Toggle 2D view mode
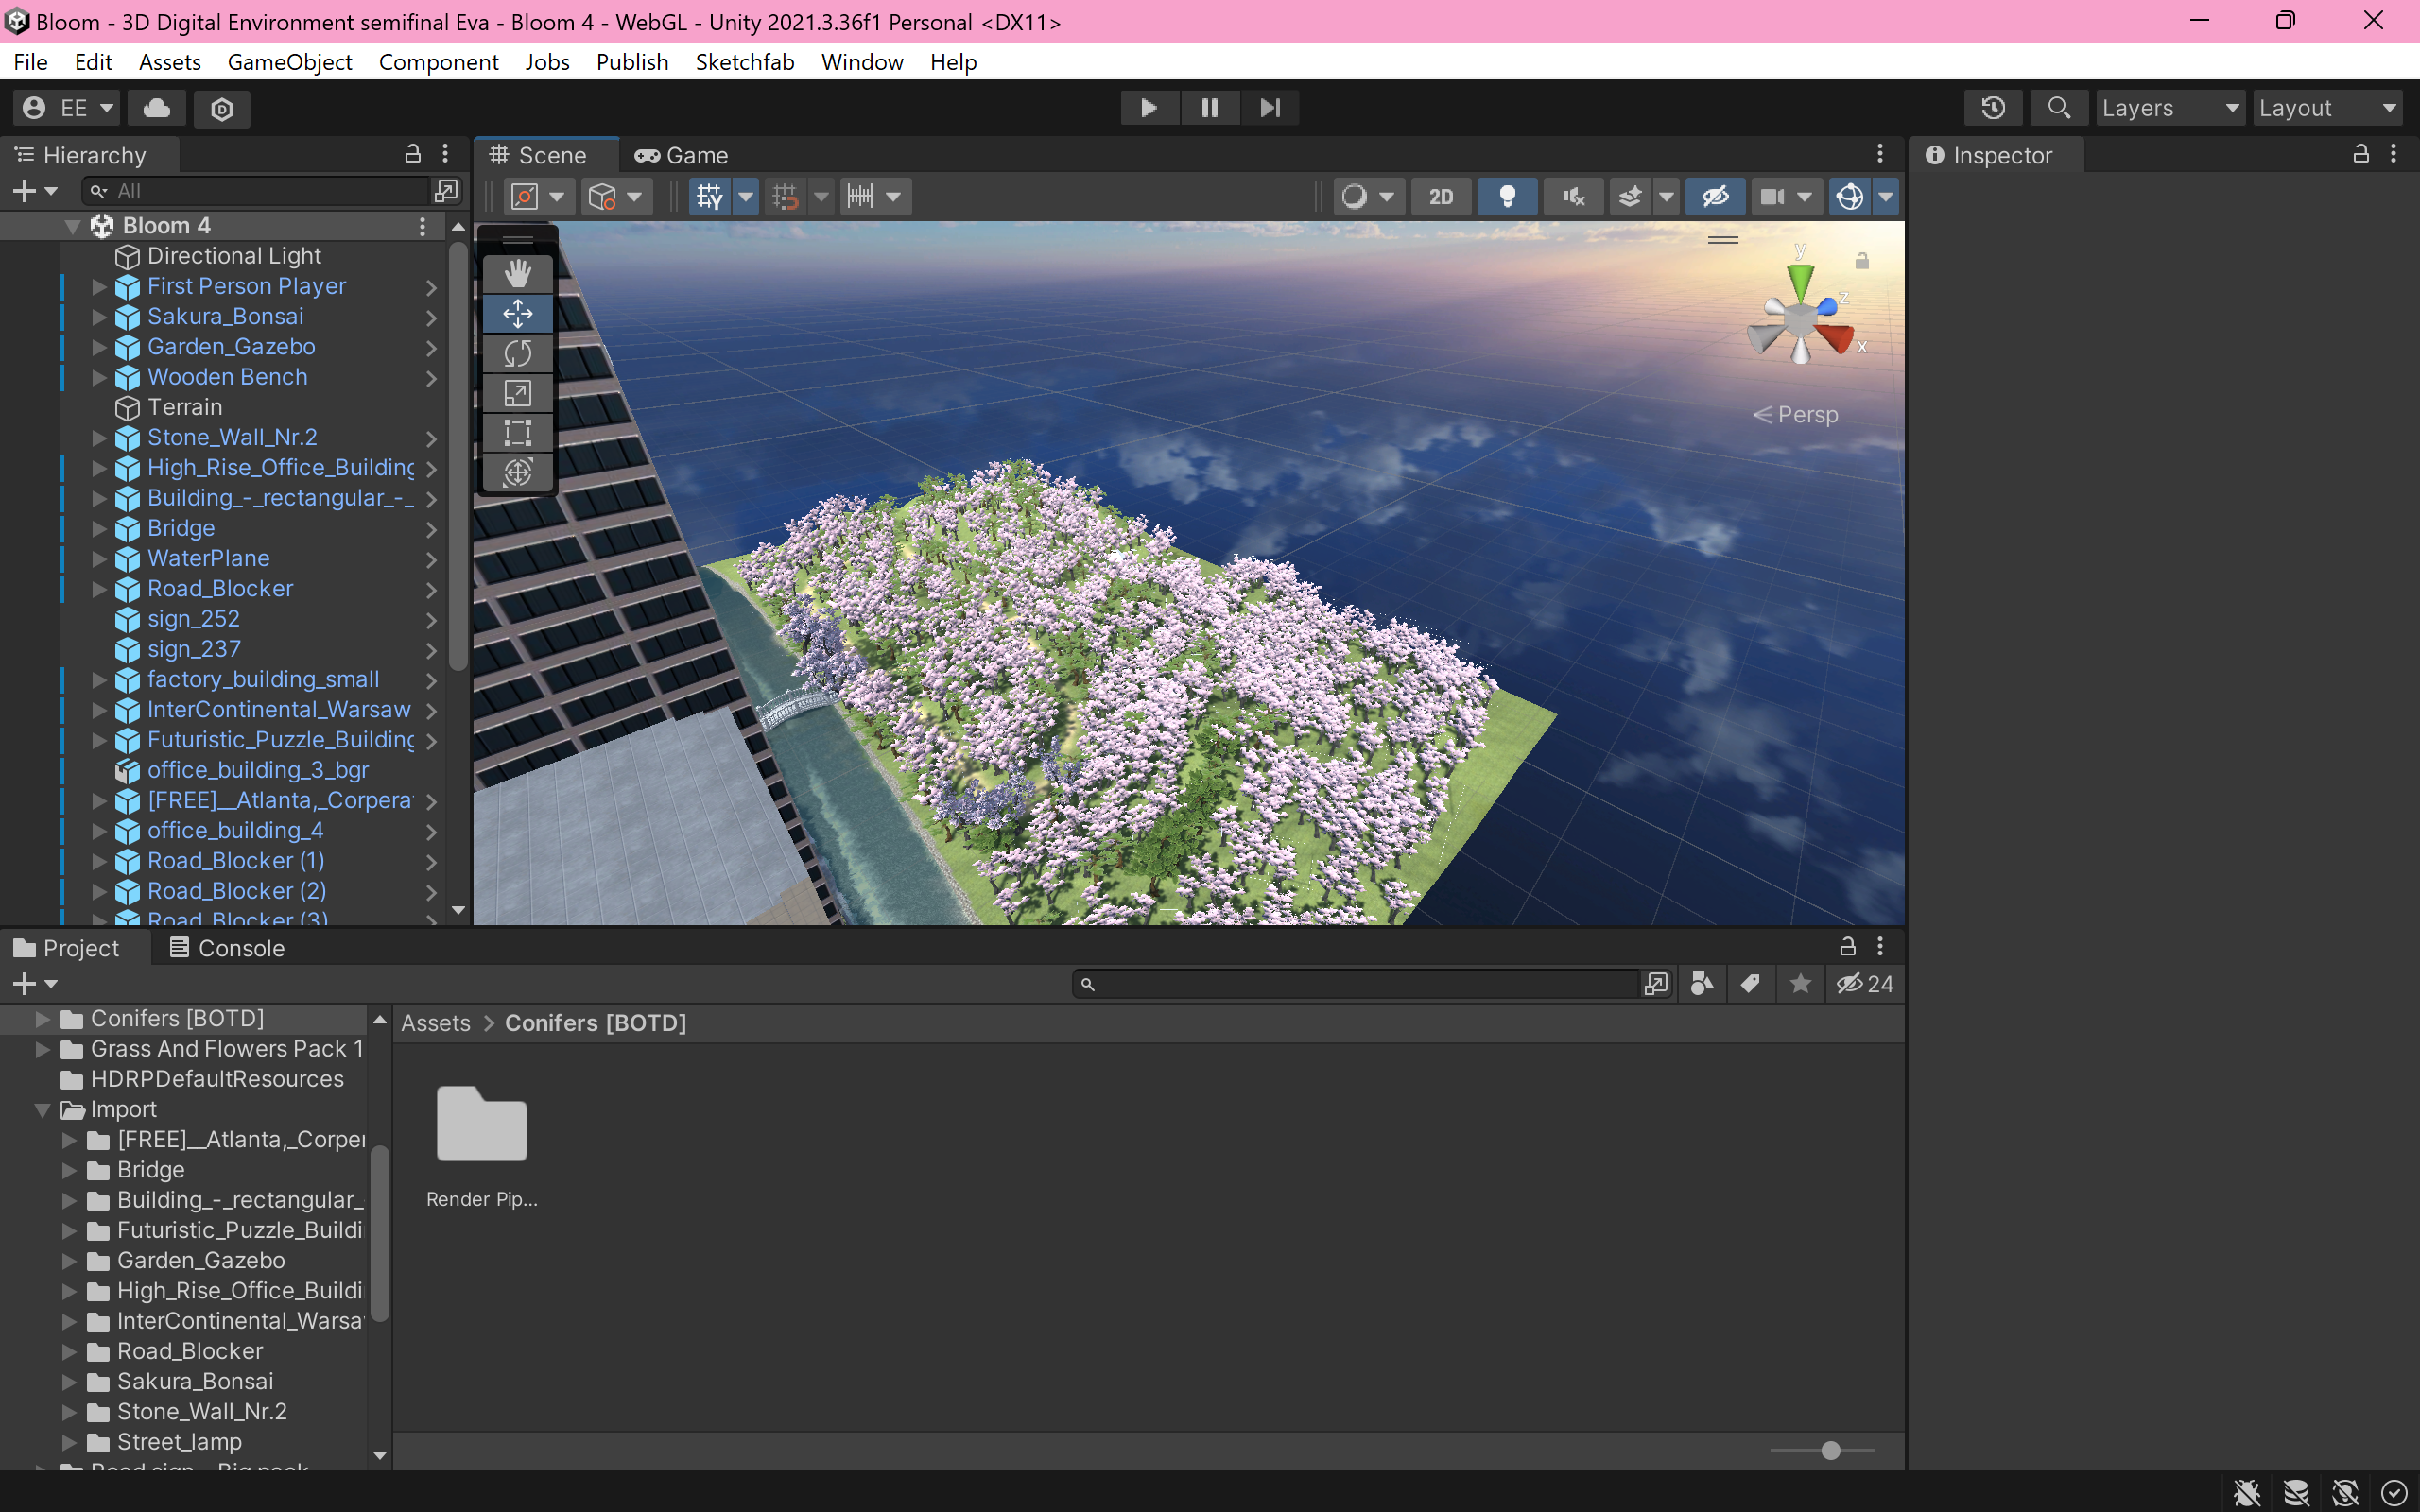 [1440, 196]
